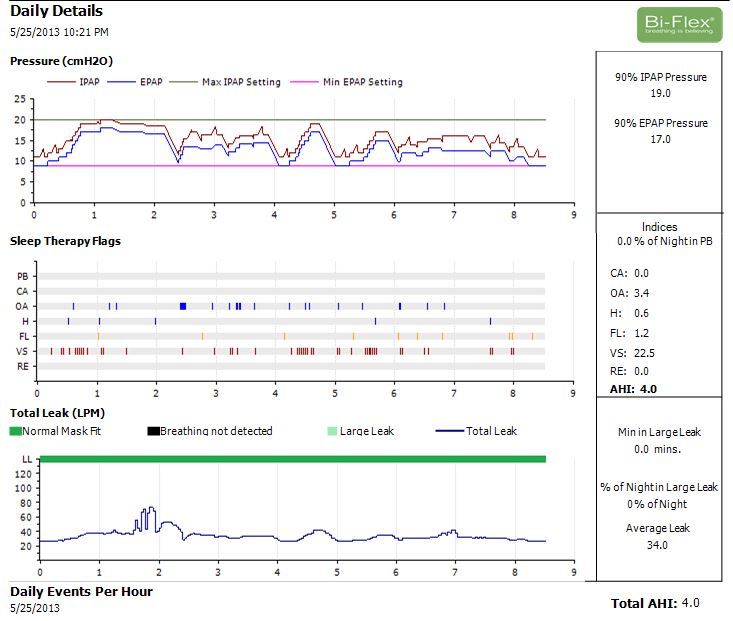This screenshot has height=621, width=733.
Task: Click the OA row label in Sleep Therapy Flags
Action: [x=22, y=306]
